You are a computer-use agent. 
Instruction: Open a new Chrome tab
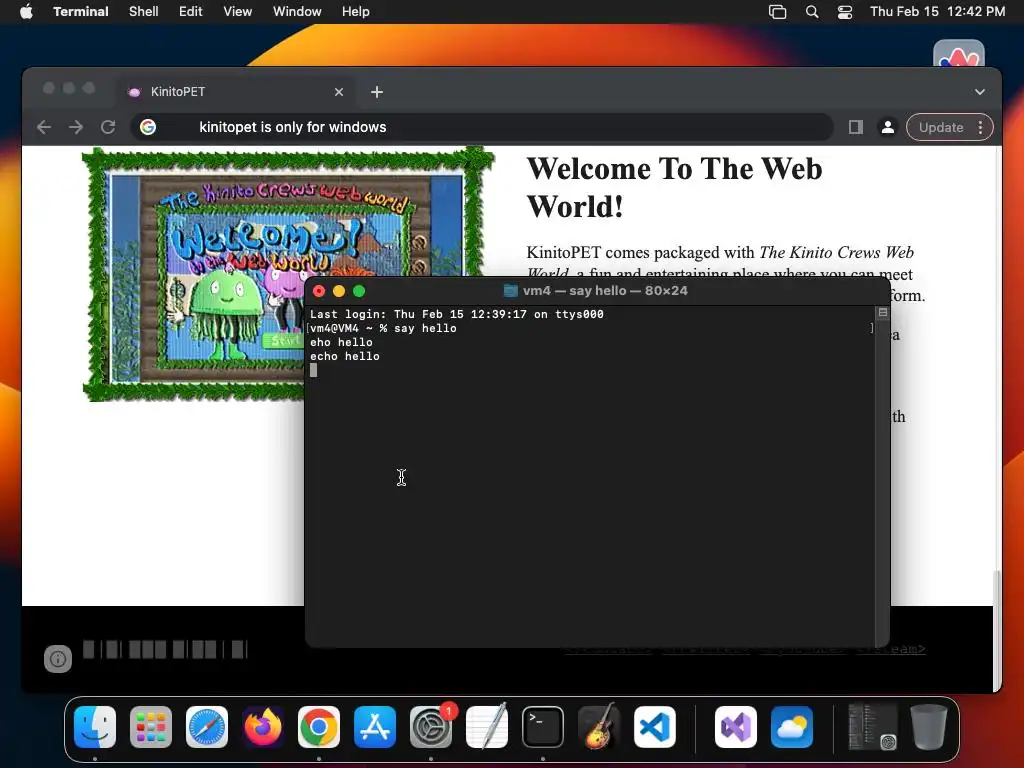(377, 92)
